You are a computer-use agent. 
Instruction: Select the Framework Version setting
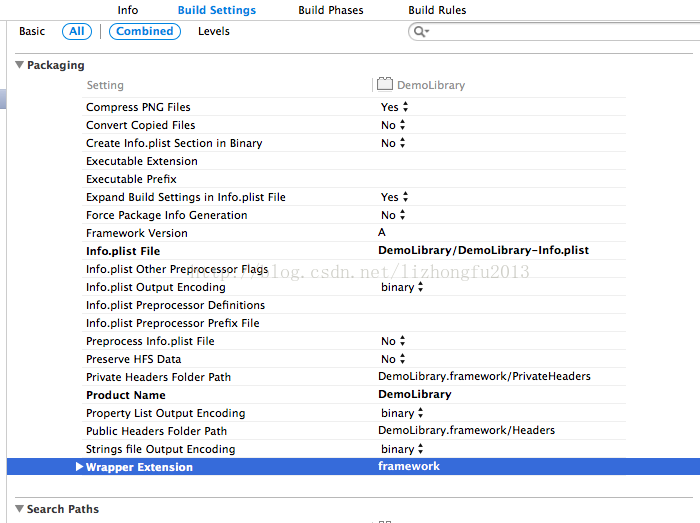[x=137, y=233]
